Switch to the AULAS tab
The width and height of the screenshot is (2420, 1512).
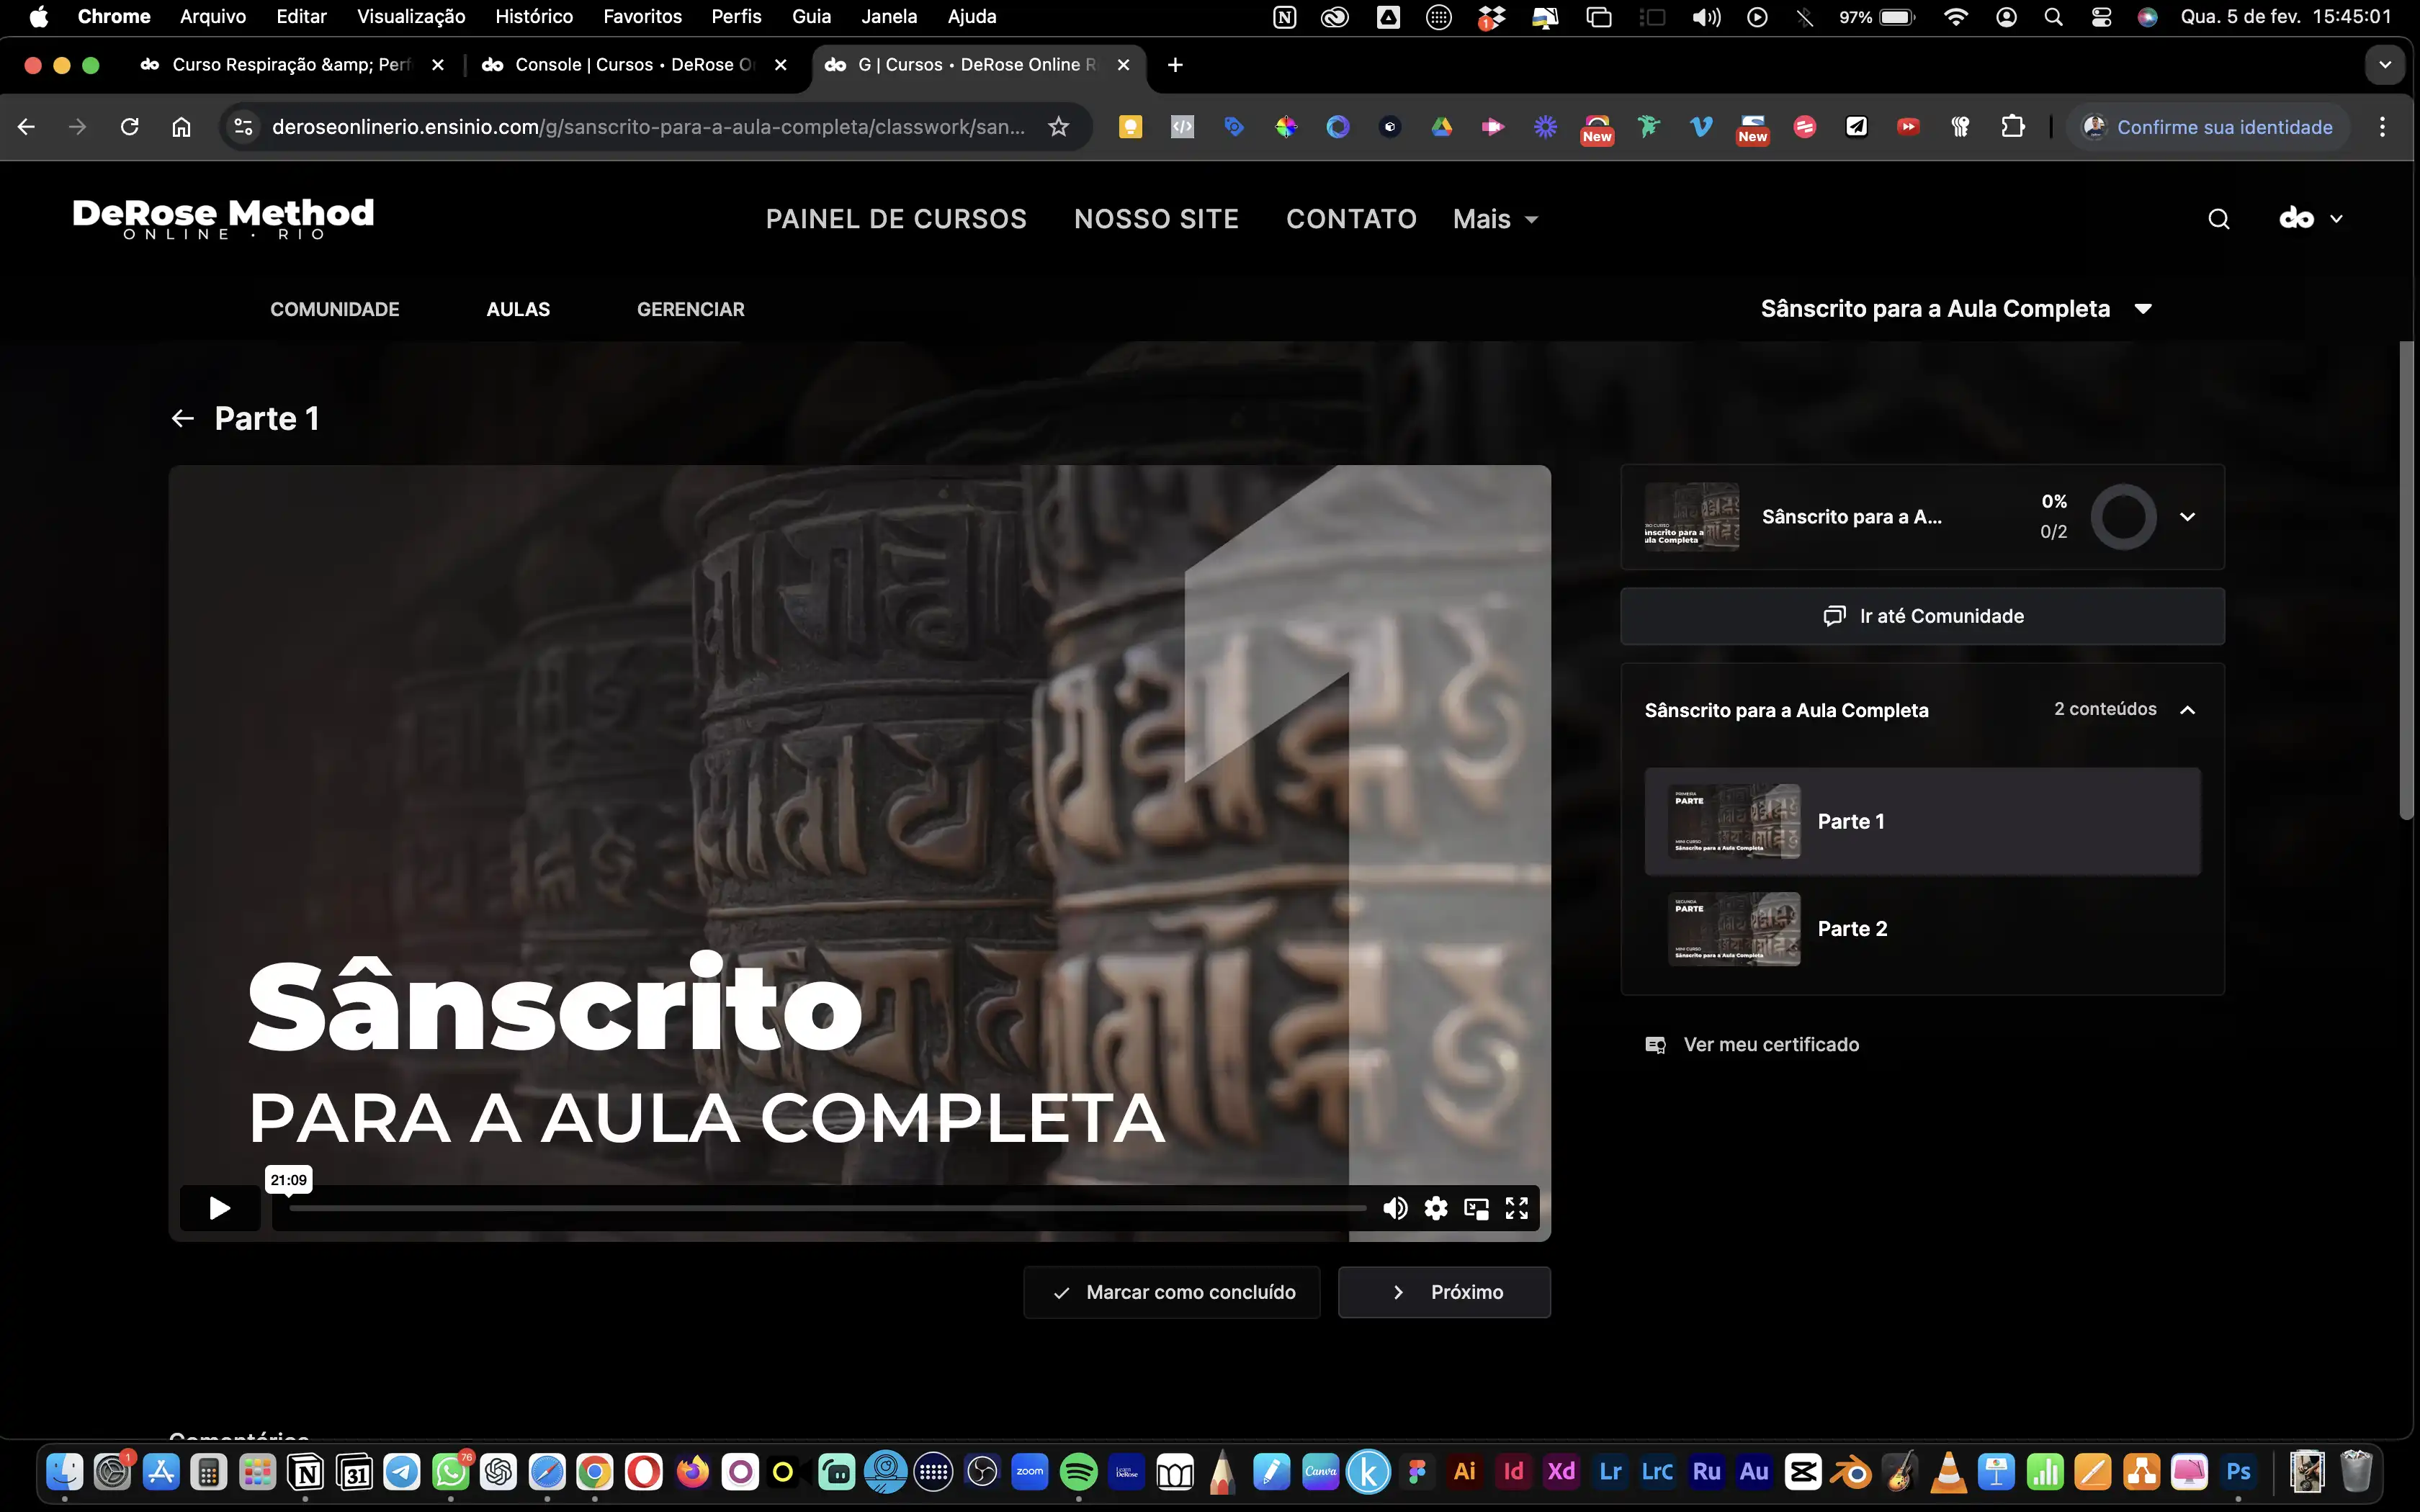pyautogui.click(x=518, y=309)
